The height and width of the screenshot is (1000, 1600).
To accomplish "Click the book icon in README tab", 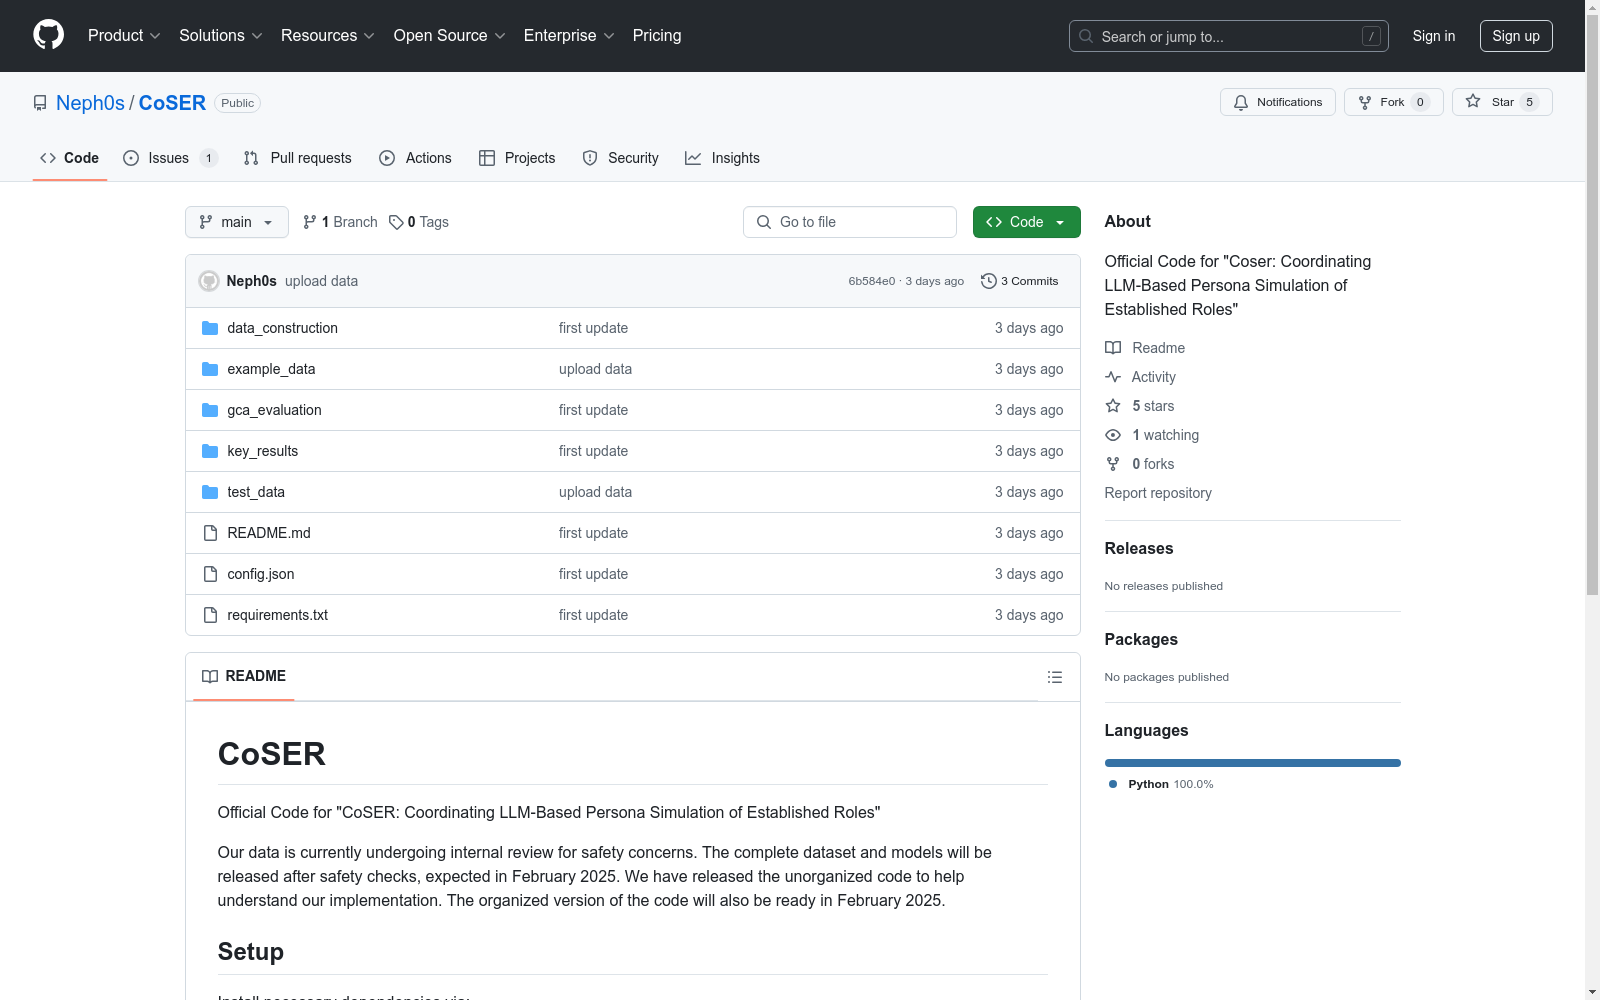I will [x=210, y=676].
